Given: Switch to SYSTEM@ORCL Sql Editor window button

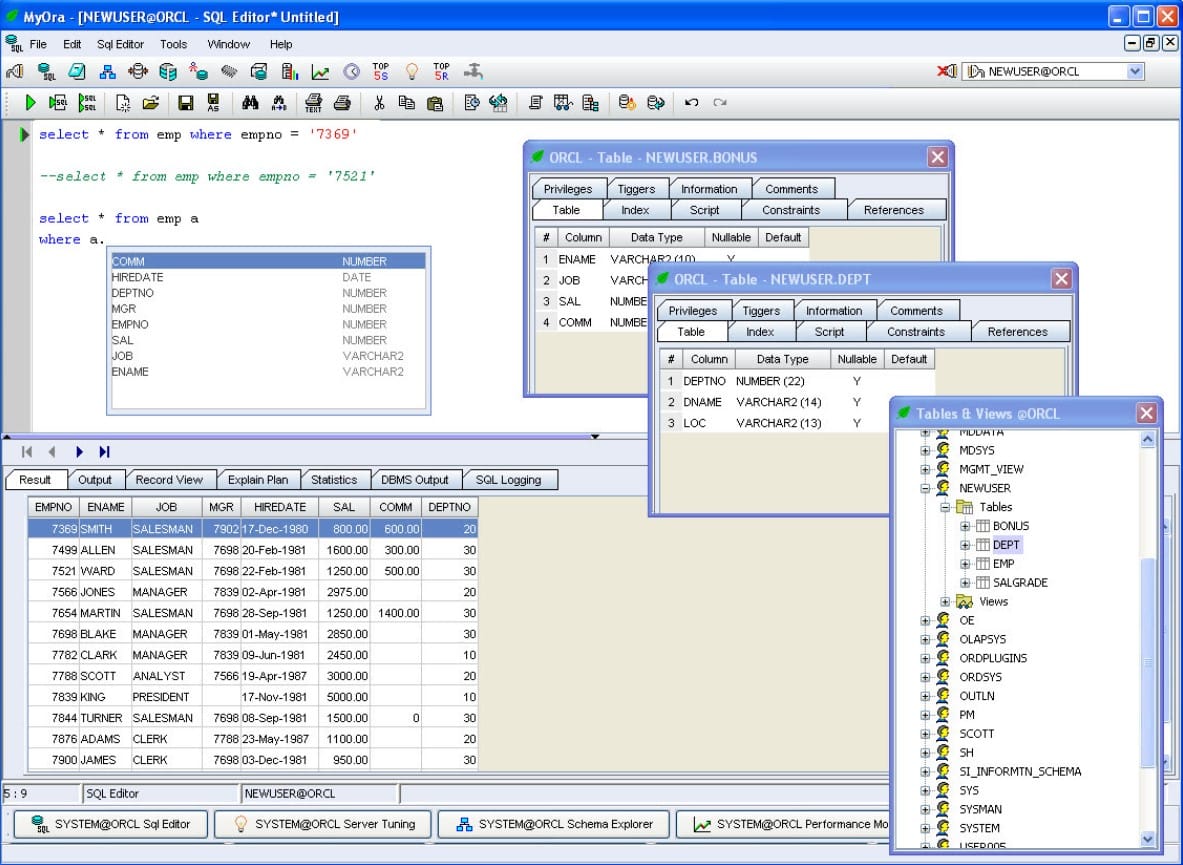Looking at the screenshot, I should point(111,824).
